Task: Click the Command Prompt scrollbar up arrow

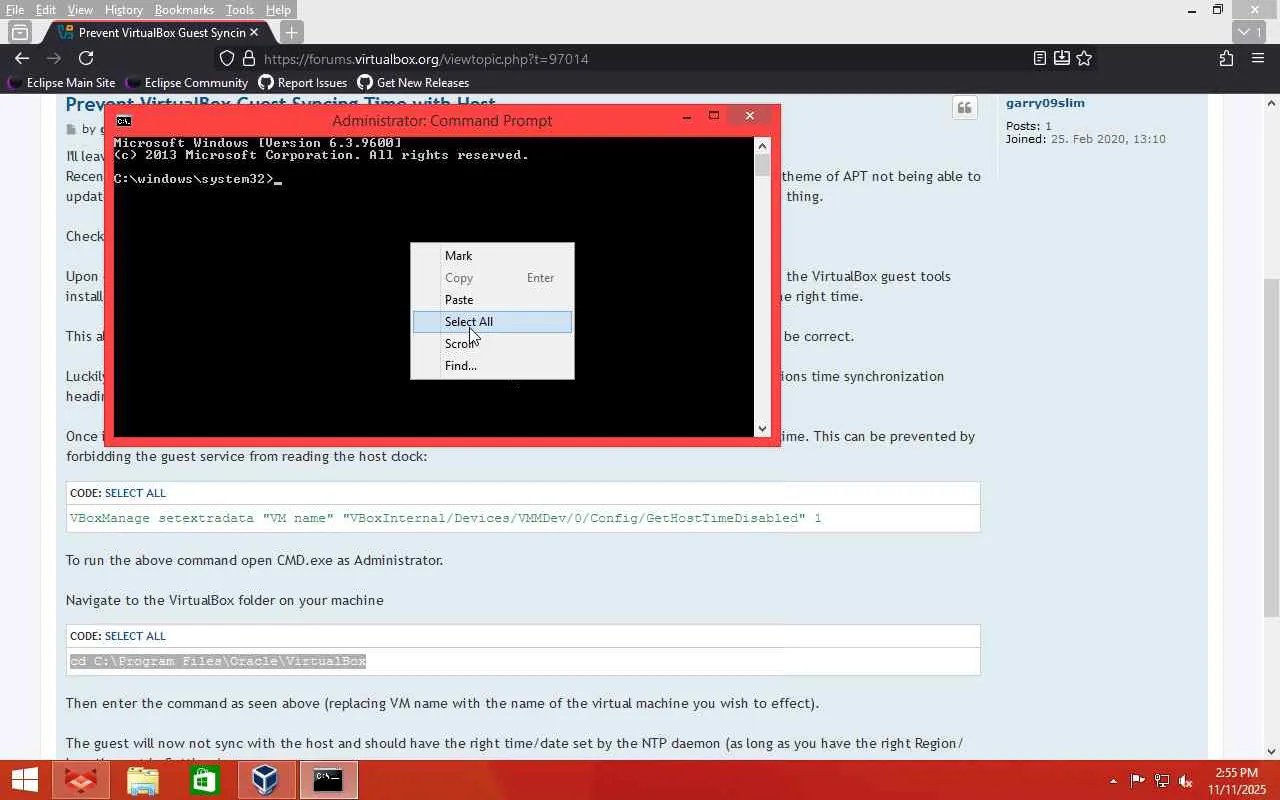Action: tap(763, 146)
